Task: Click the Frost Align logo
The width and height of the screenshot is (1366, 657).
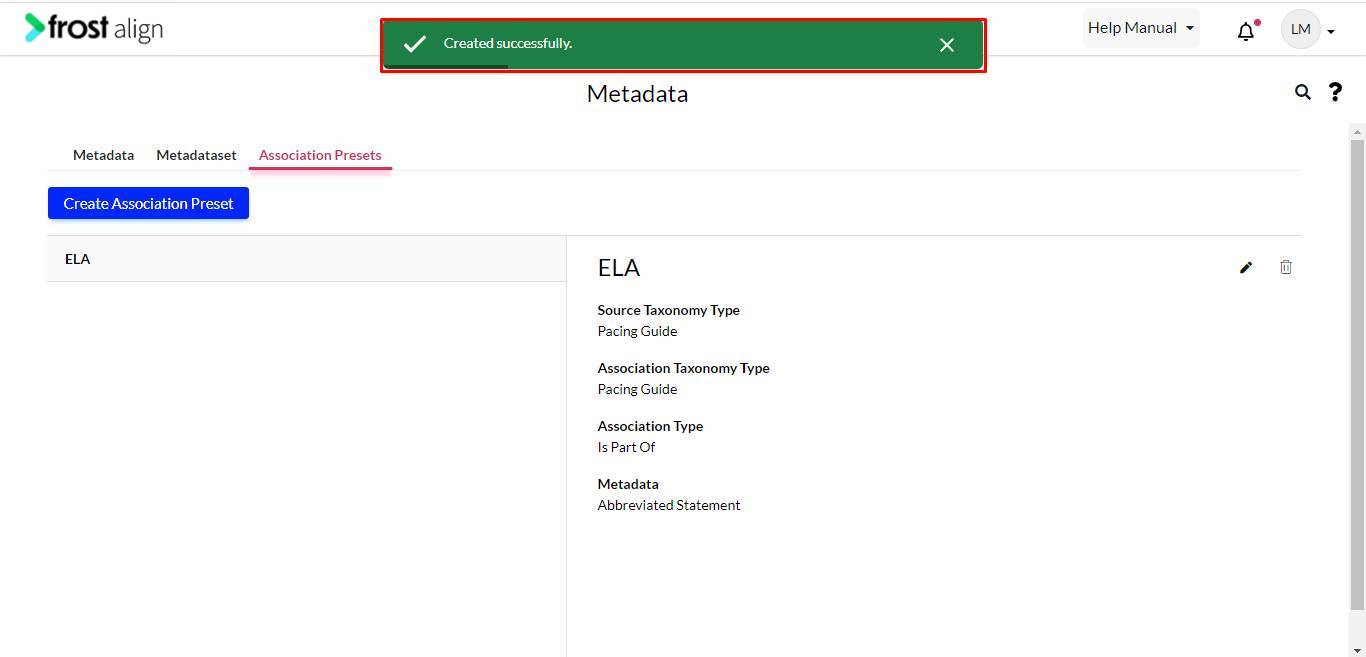Action: pos(94,28)
